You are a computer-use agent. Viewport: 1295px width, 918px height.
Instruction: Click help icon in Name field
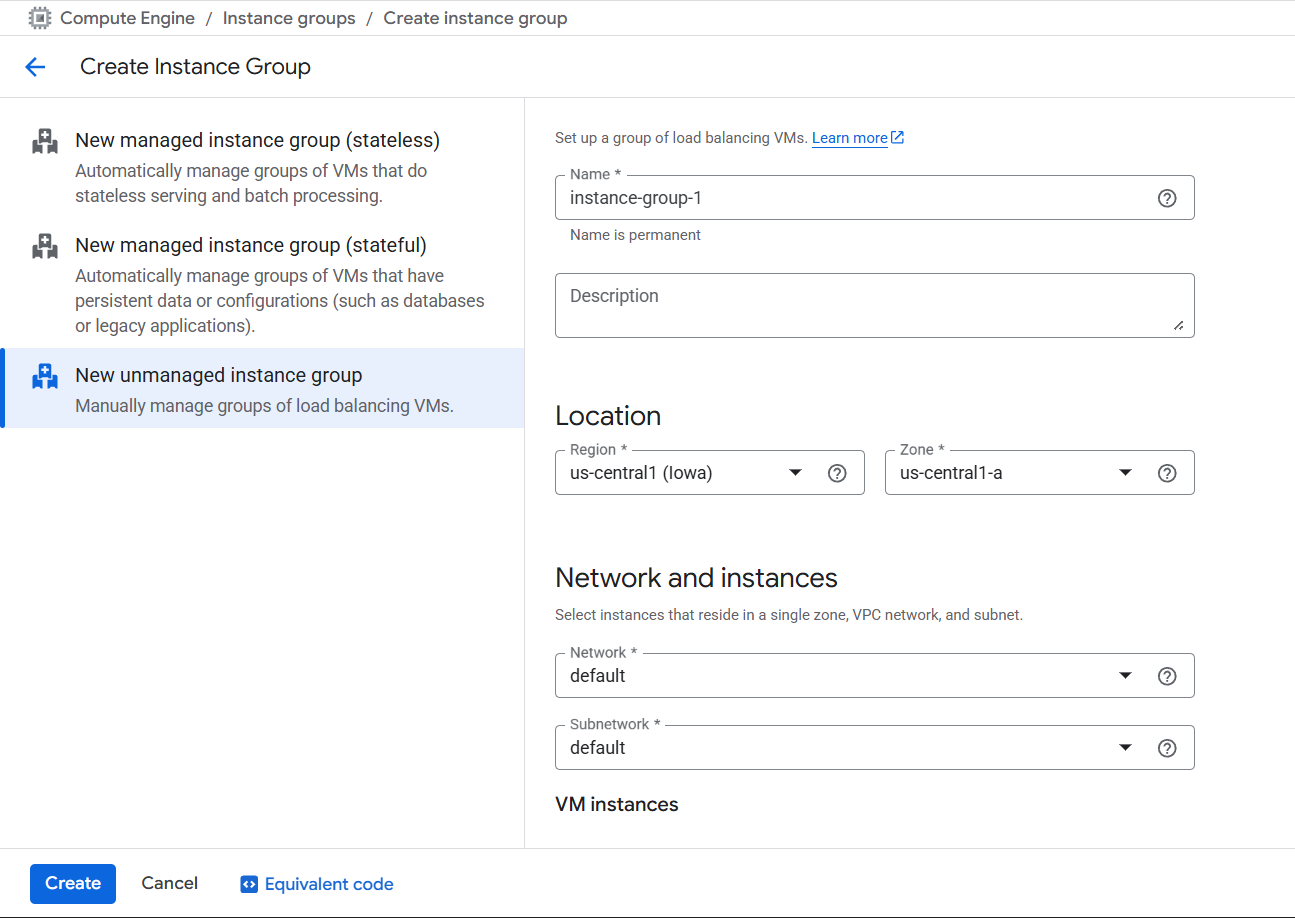tap(1166, 198)
